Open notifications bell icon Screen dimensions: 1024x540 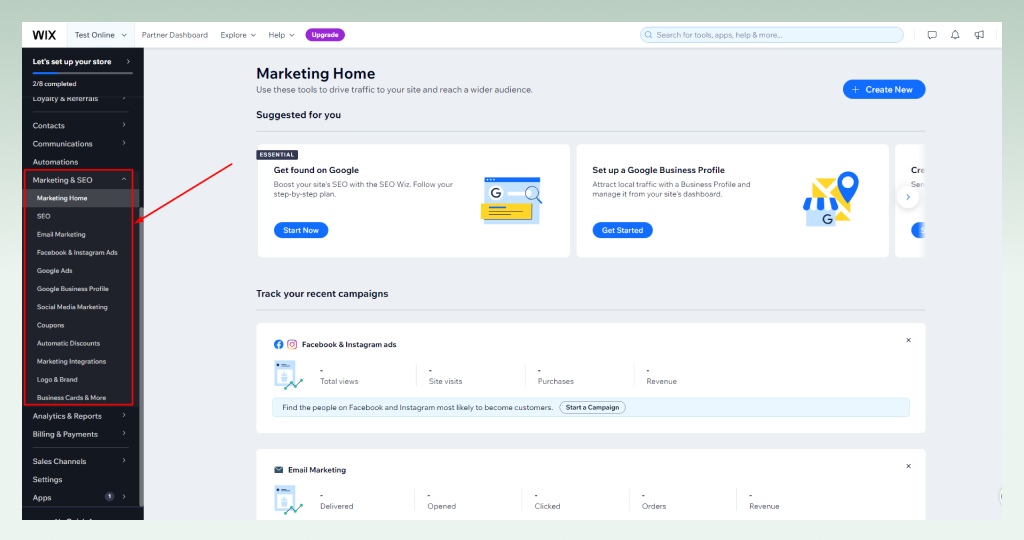coord(955,35)
